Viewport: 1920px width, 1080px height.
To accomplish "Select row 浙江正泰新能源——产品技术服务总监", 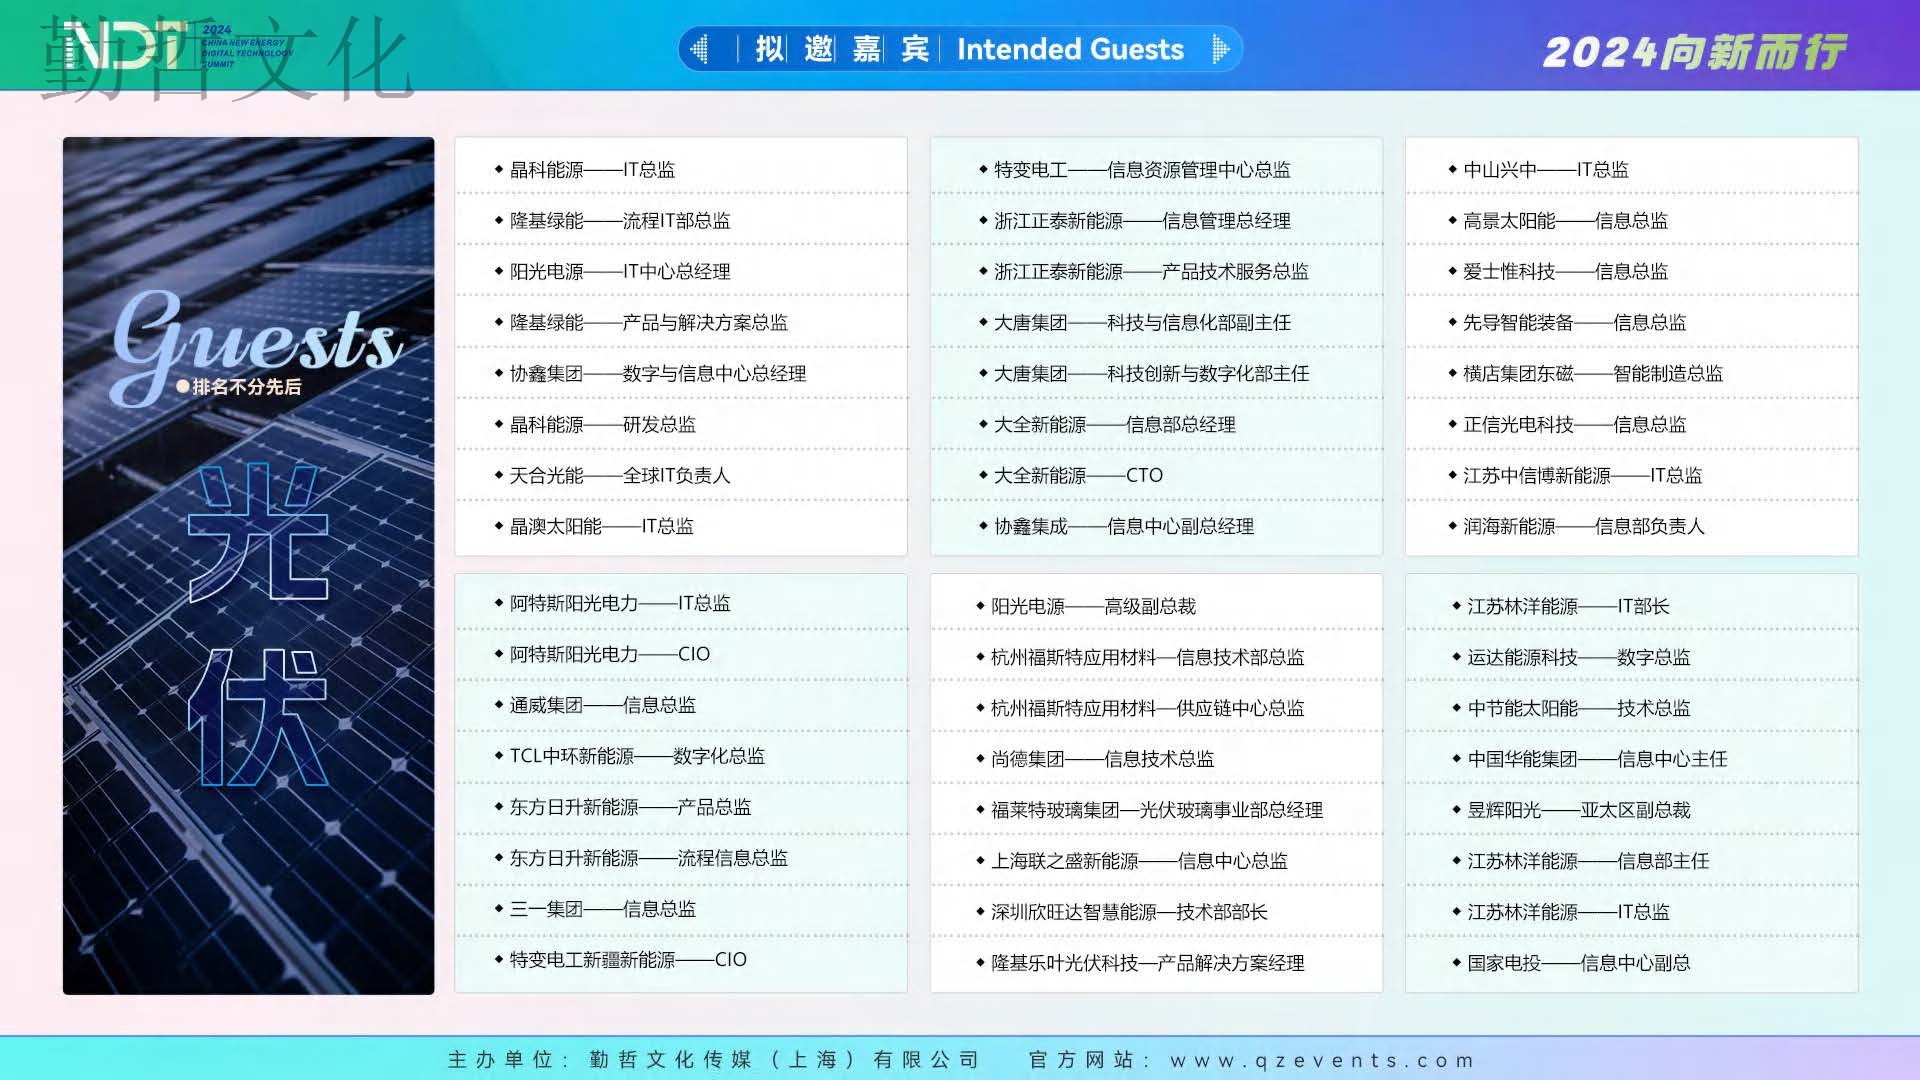I will point(1157,272).
